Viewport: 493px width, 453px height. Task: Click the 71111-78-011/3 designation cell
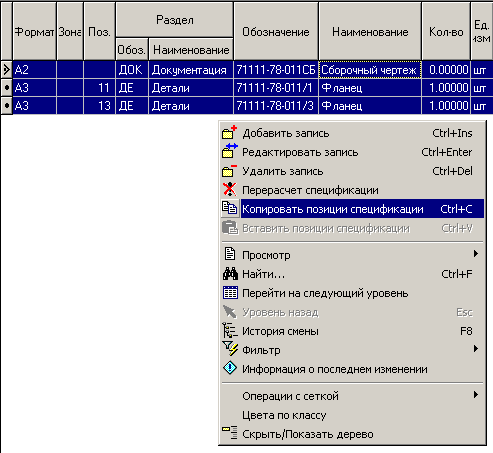click(x=276, y=106)
